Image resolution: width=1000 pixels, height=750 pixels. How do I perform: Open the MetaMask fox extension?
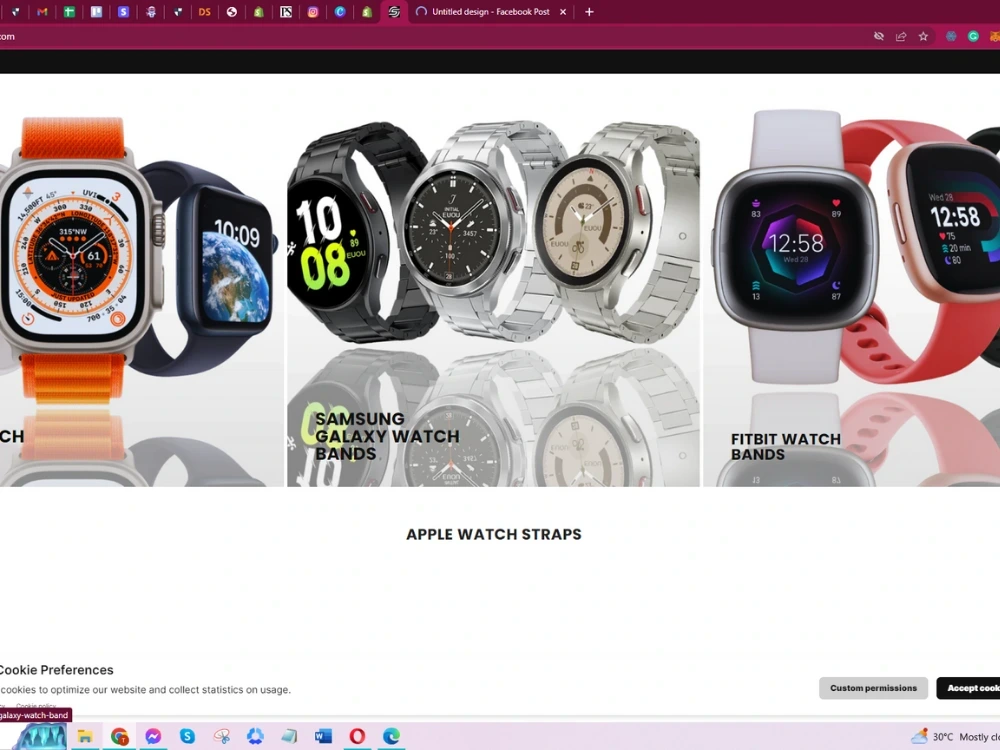point(994,36)
